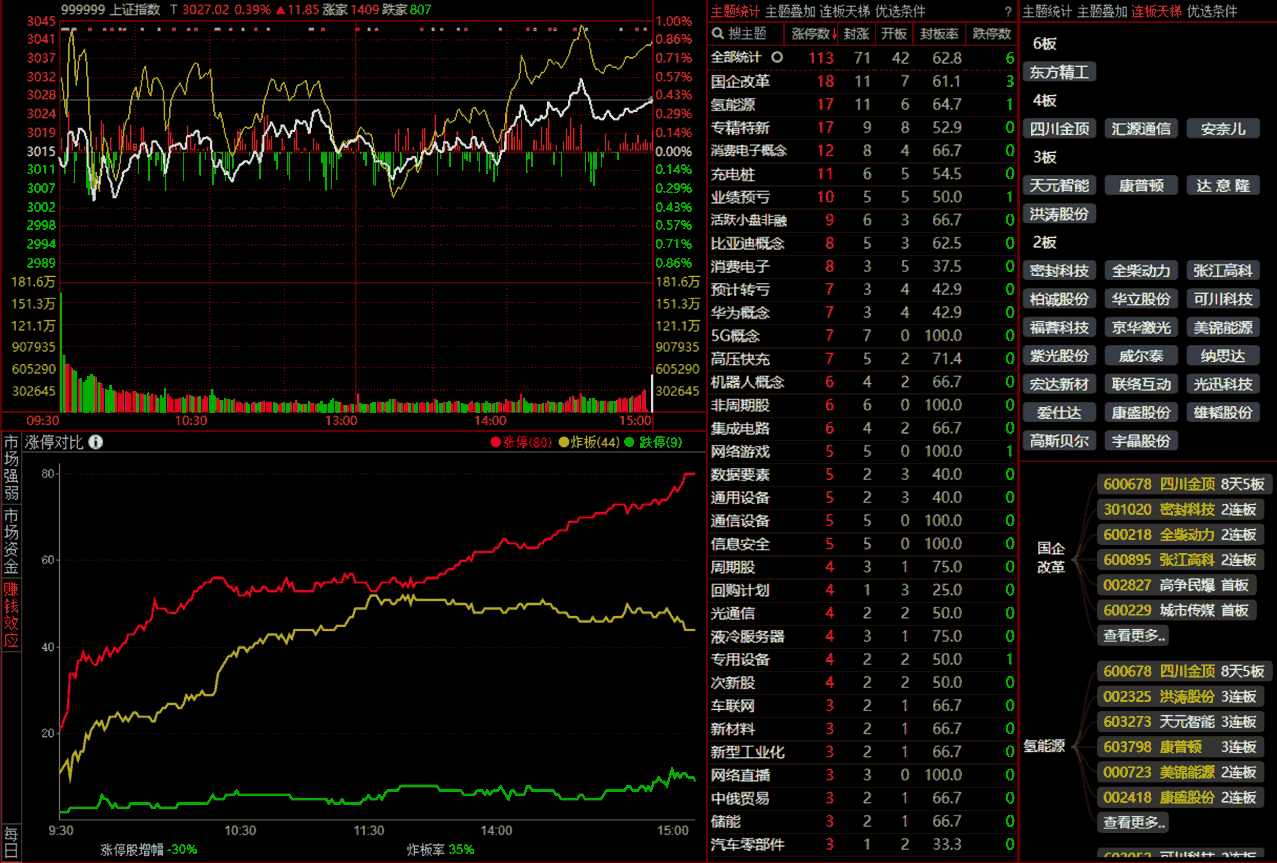Select the 全部统计 row in theme table
This screenshot has width=1277, height=863.
coord(863,58)
